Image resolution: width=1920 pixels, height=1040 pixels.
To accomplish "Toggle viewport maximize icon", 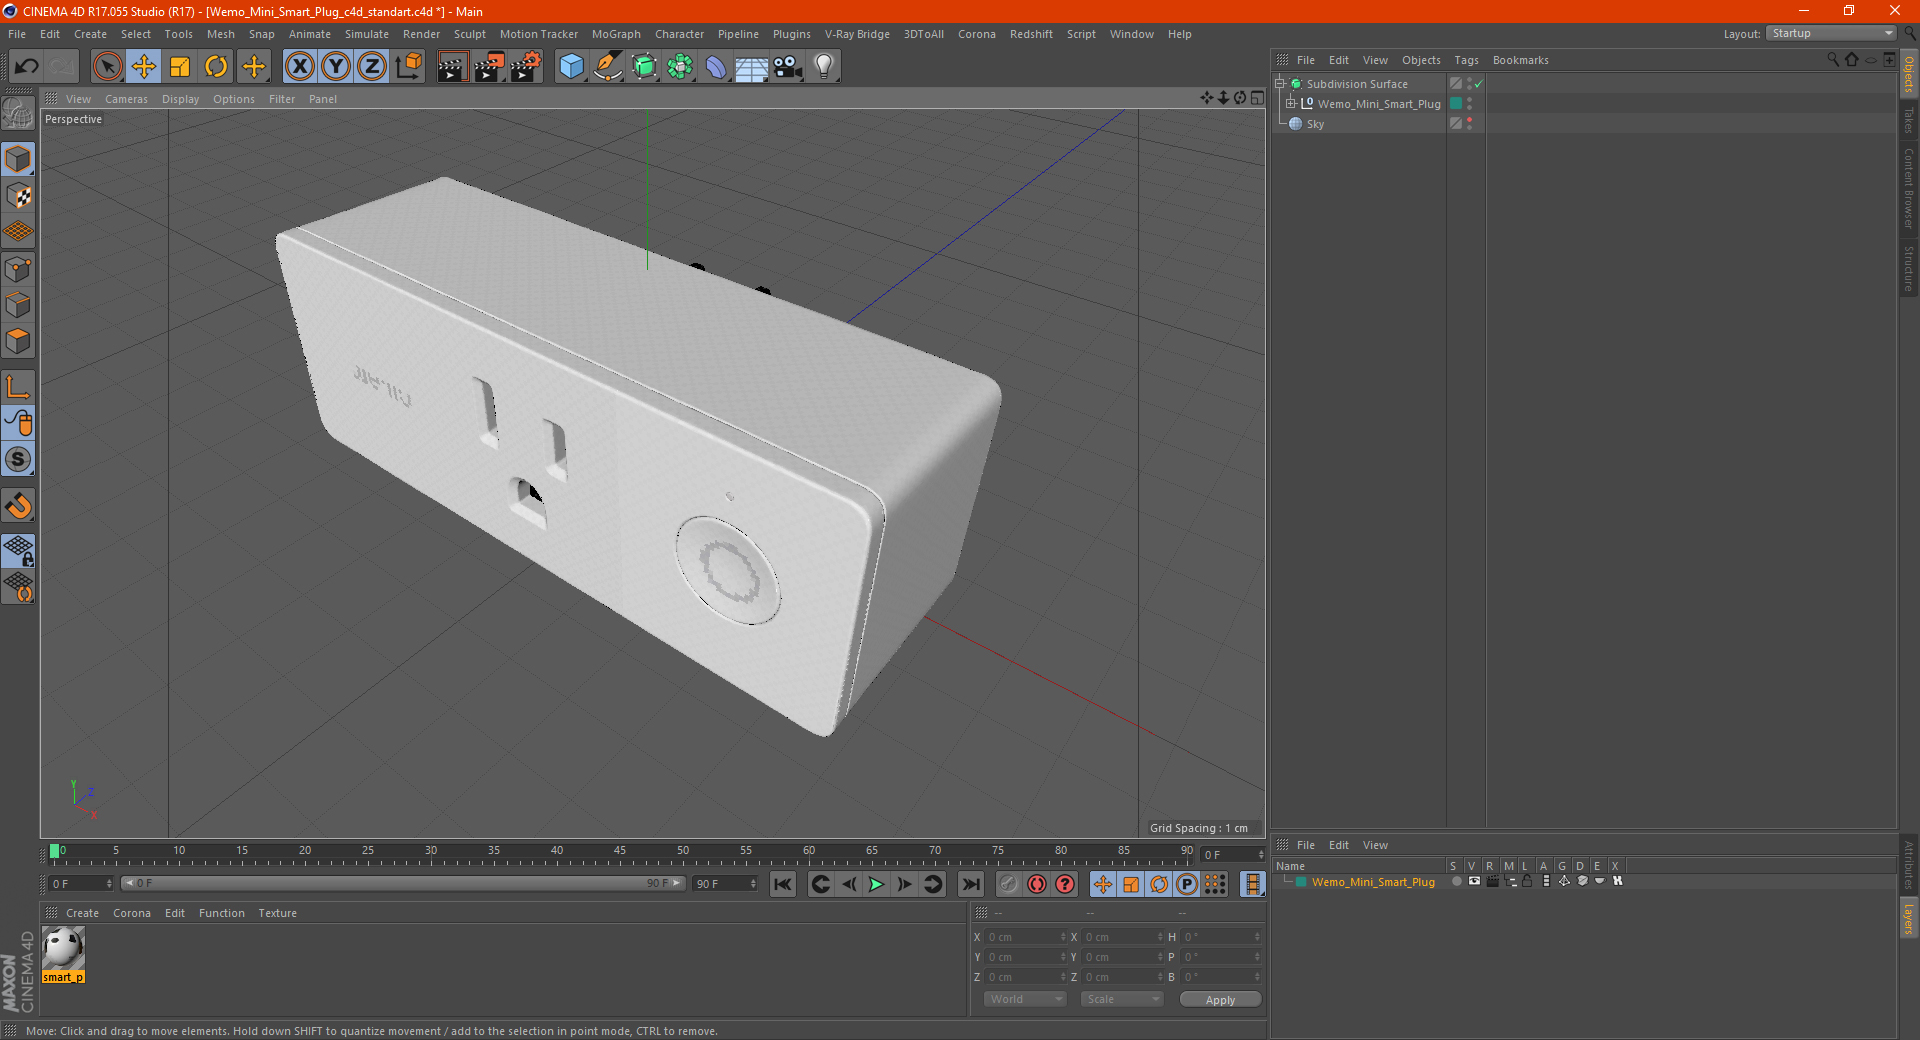I will (1257, 98).
